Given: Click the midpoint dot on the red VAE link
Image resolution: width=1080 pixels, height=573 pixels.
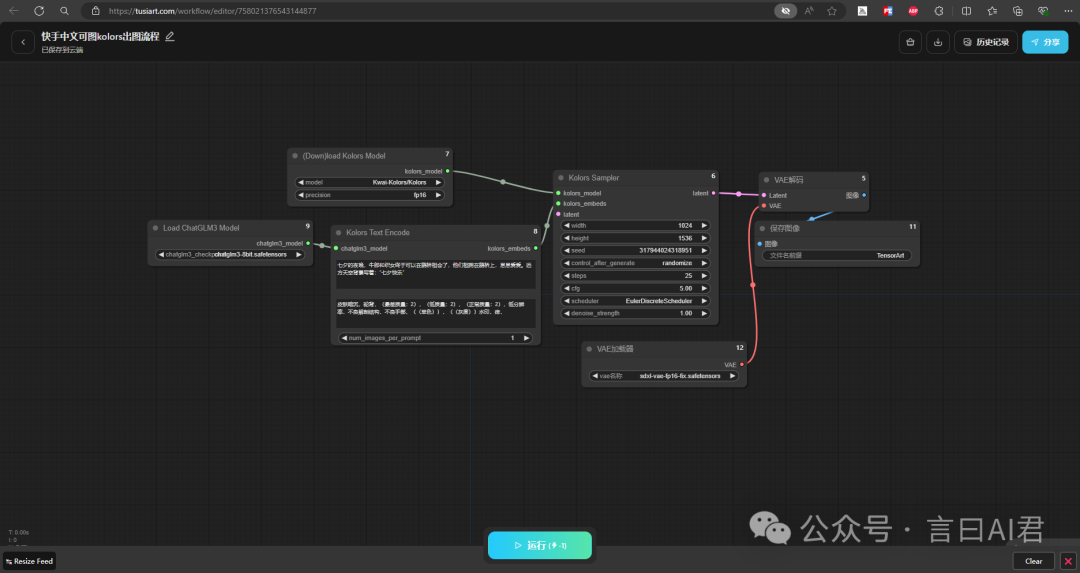Looking at the screenshot, I should coord(753,284).
